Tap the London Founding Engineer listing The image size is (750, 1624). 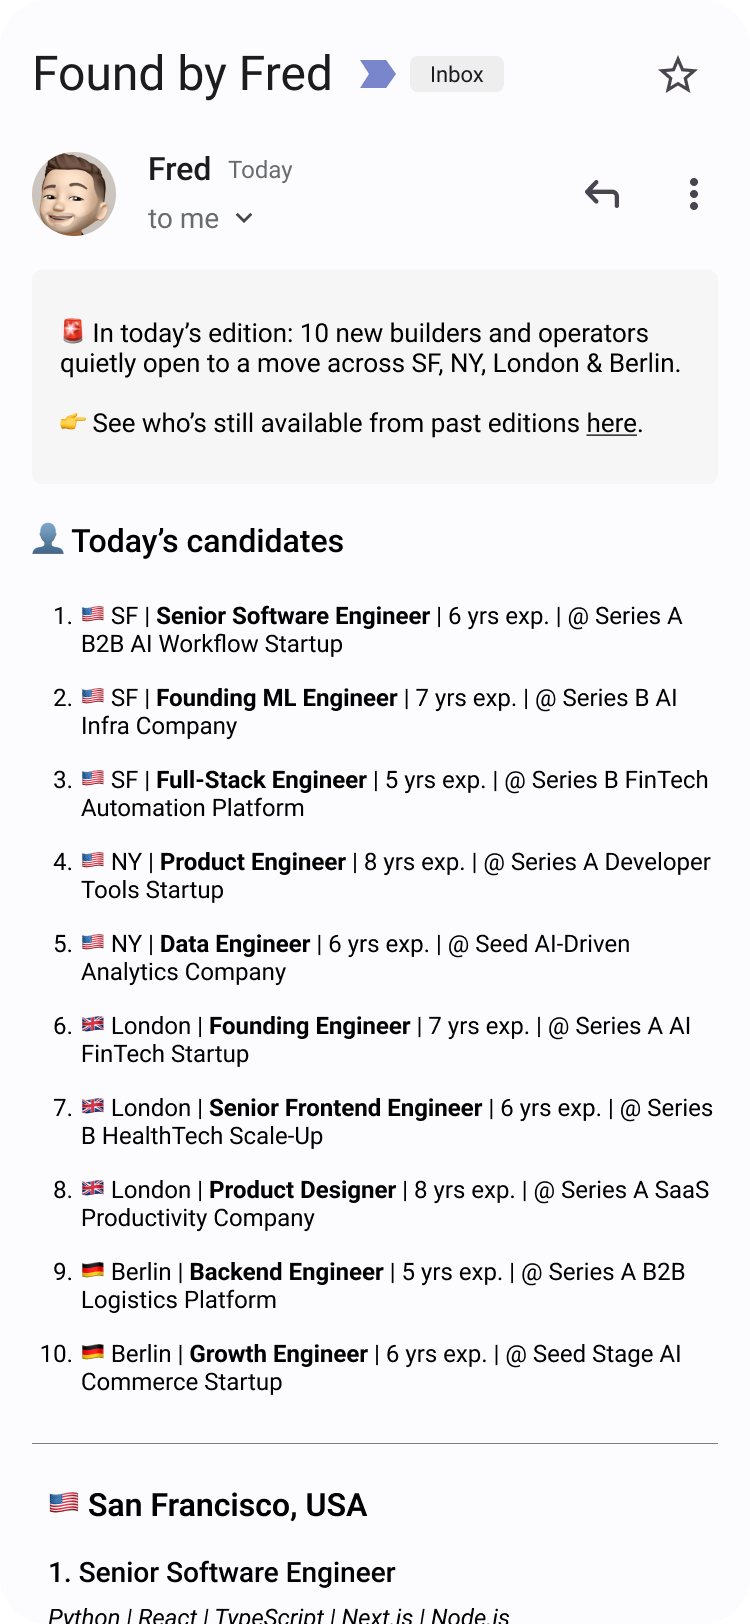click(309, 1026)
